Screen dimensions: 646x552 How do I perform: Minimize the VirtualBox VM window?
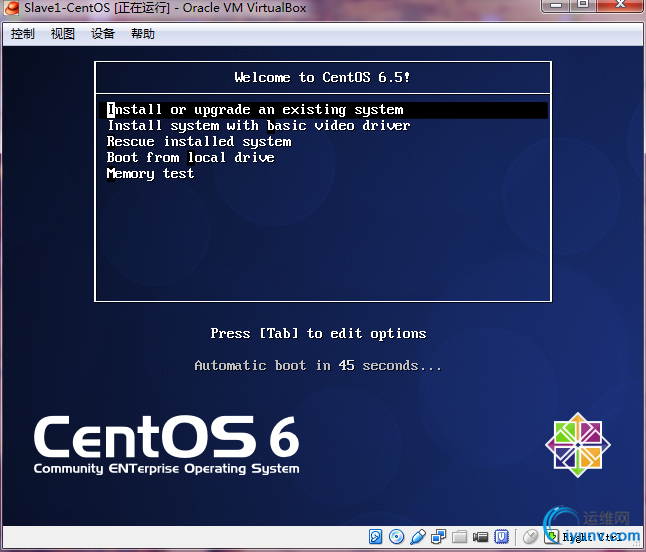coord(556,5)
